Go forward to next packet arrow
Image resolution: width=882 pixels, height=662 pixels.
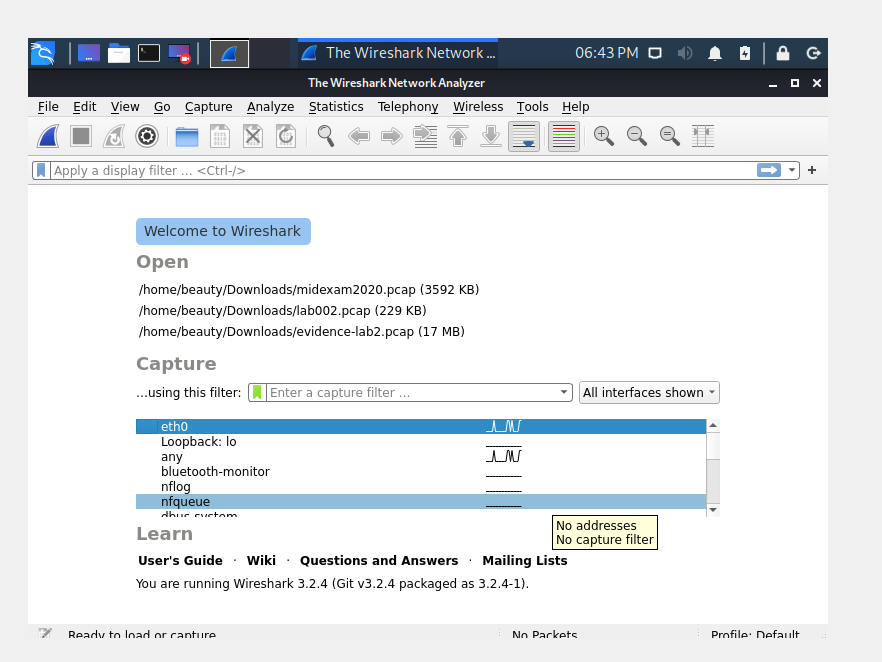coord(392,137)
